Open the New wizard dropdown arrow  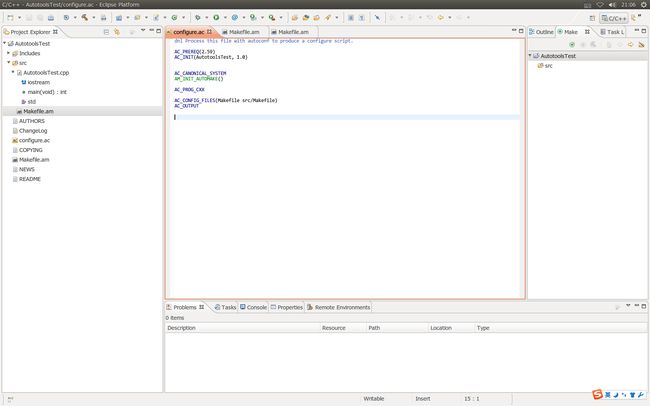pyautogui.click(x=19, y=18)
